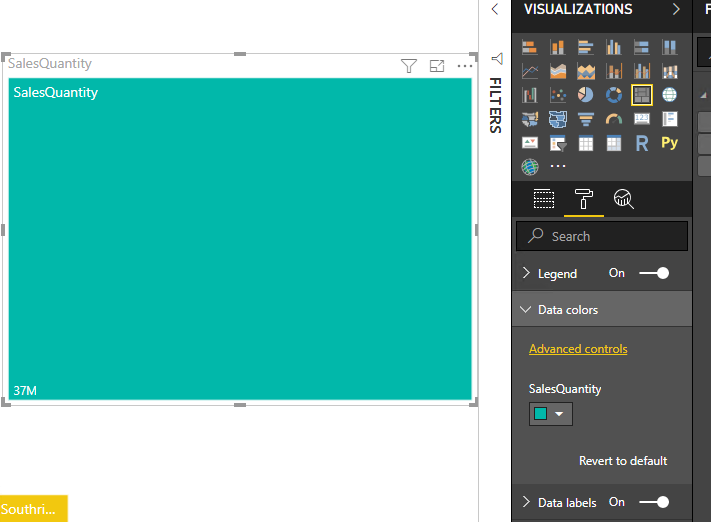Select the Multi-row card visual
711x522 pixels.
tap(669, 119)
